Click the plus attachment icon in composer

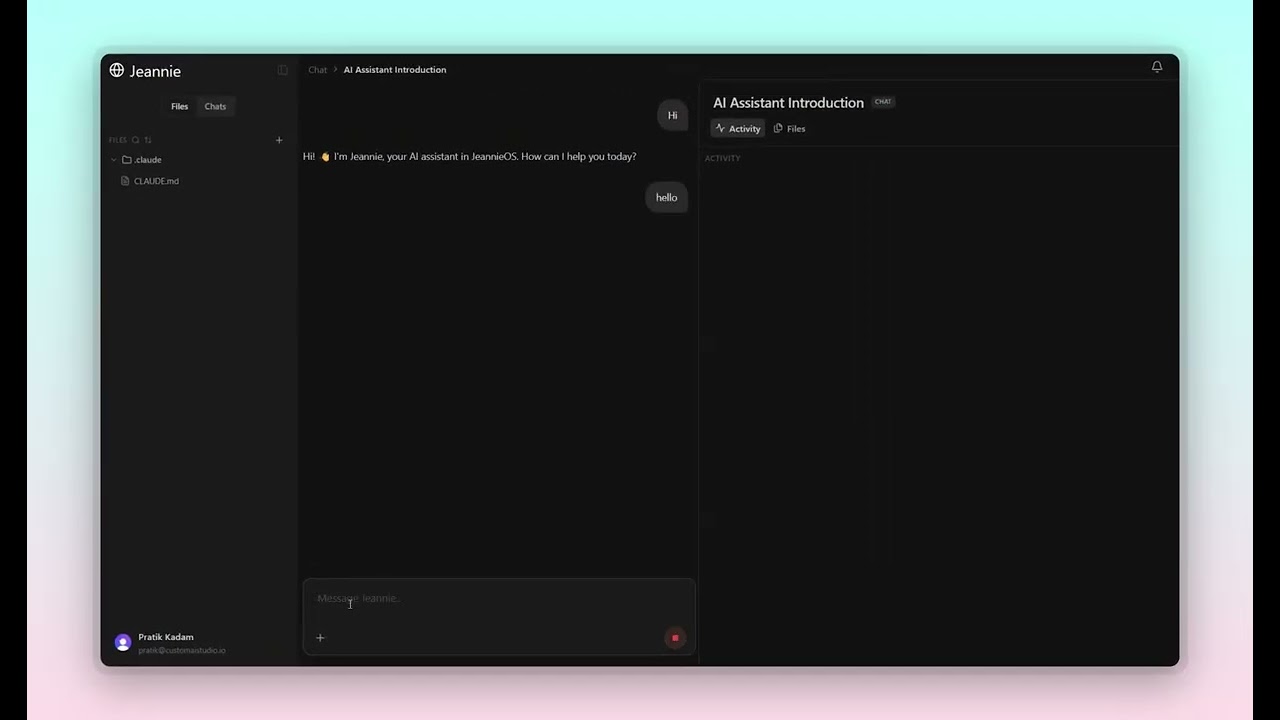click(320, 638)
